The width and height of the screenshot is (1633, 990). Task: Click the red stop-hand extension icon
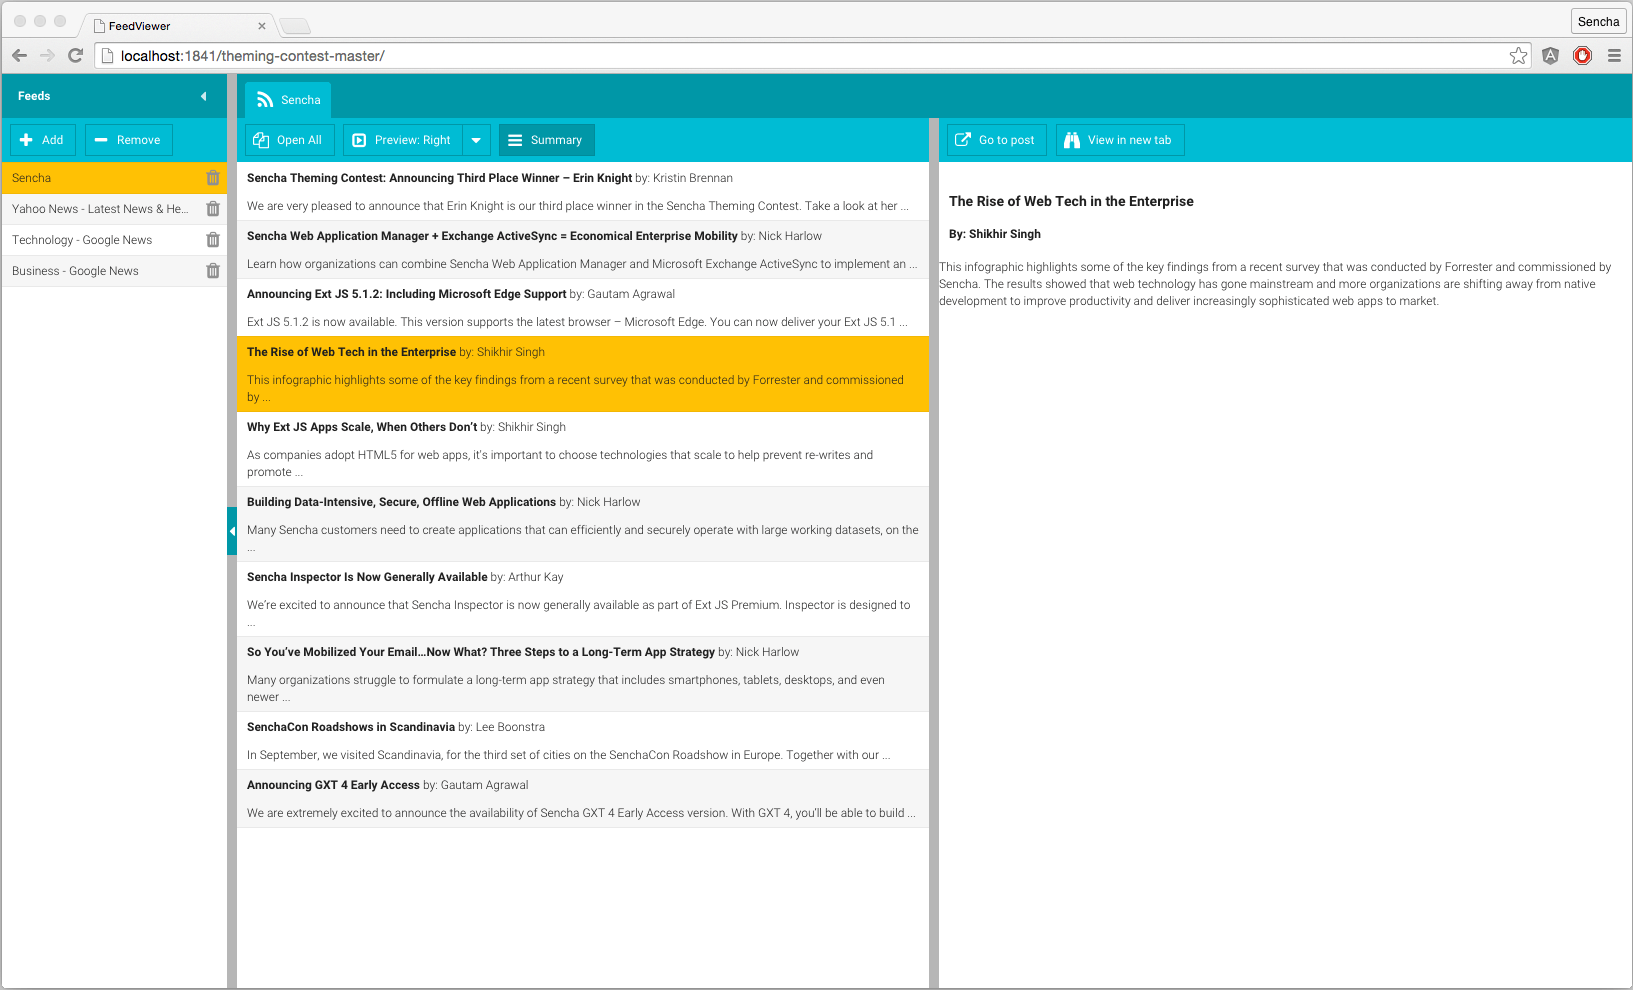(x=1582, y=56)
